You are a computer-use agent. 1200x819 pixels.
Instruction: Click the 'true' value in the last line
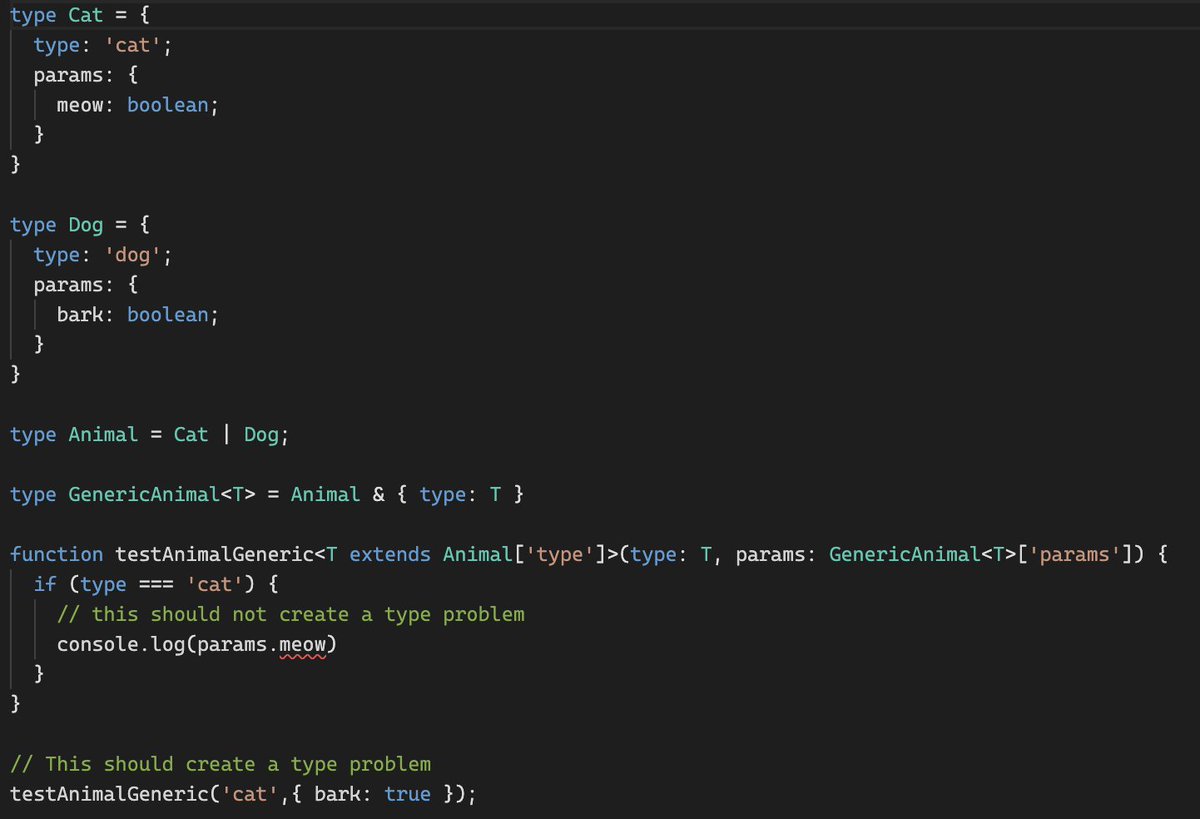tap(408, 794)
